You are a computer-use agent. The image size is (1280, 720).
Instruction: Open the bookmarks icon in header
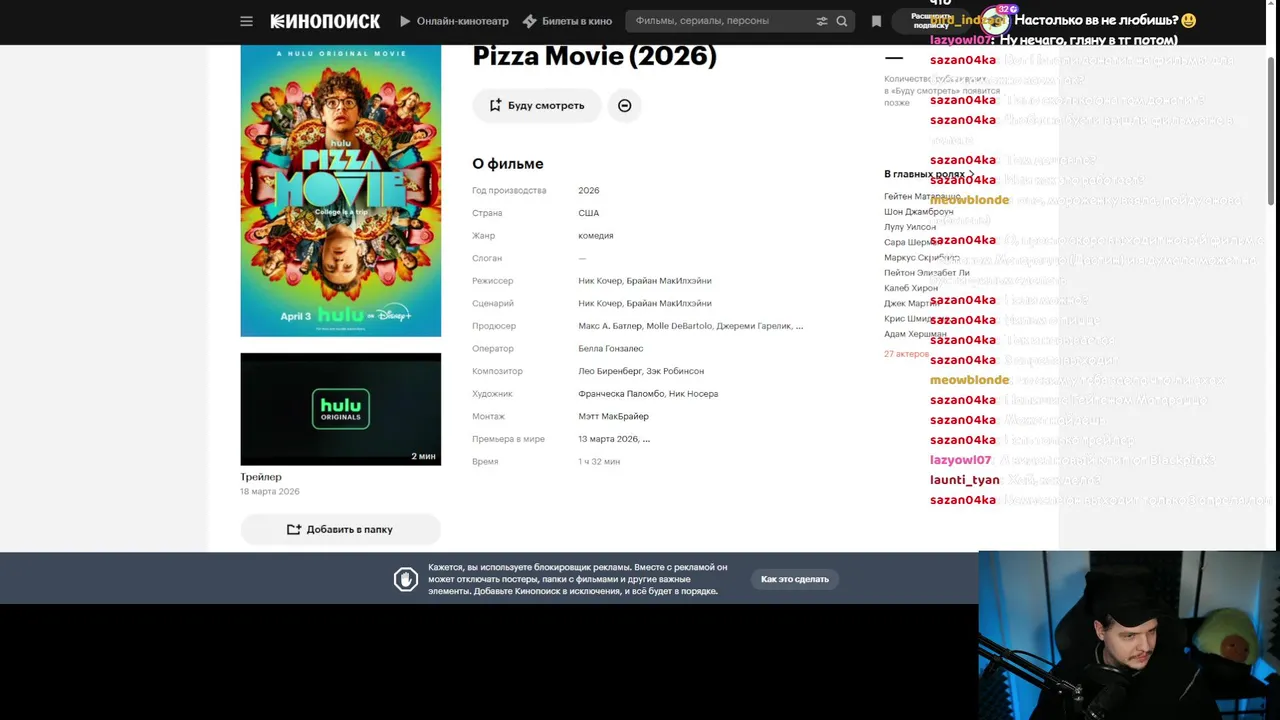pyautogui.click(x=876, y=21)
